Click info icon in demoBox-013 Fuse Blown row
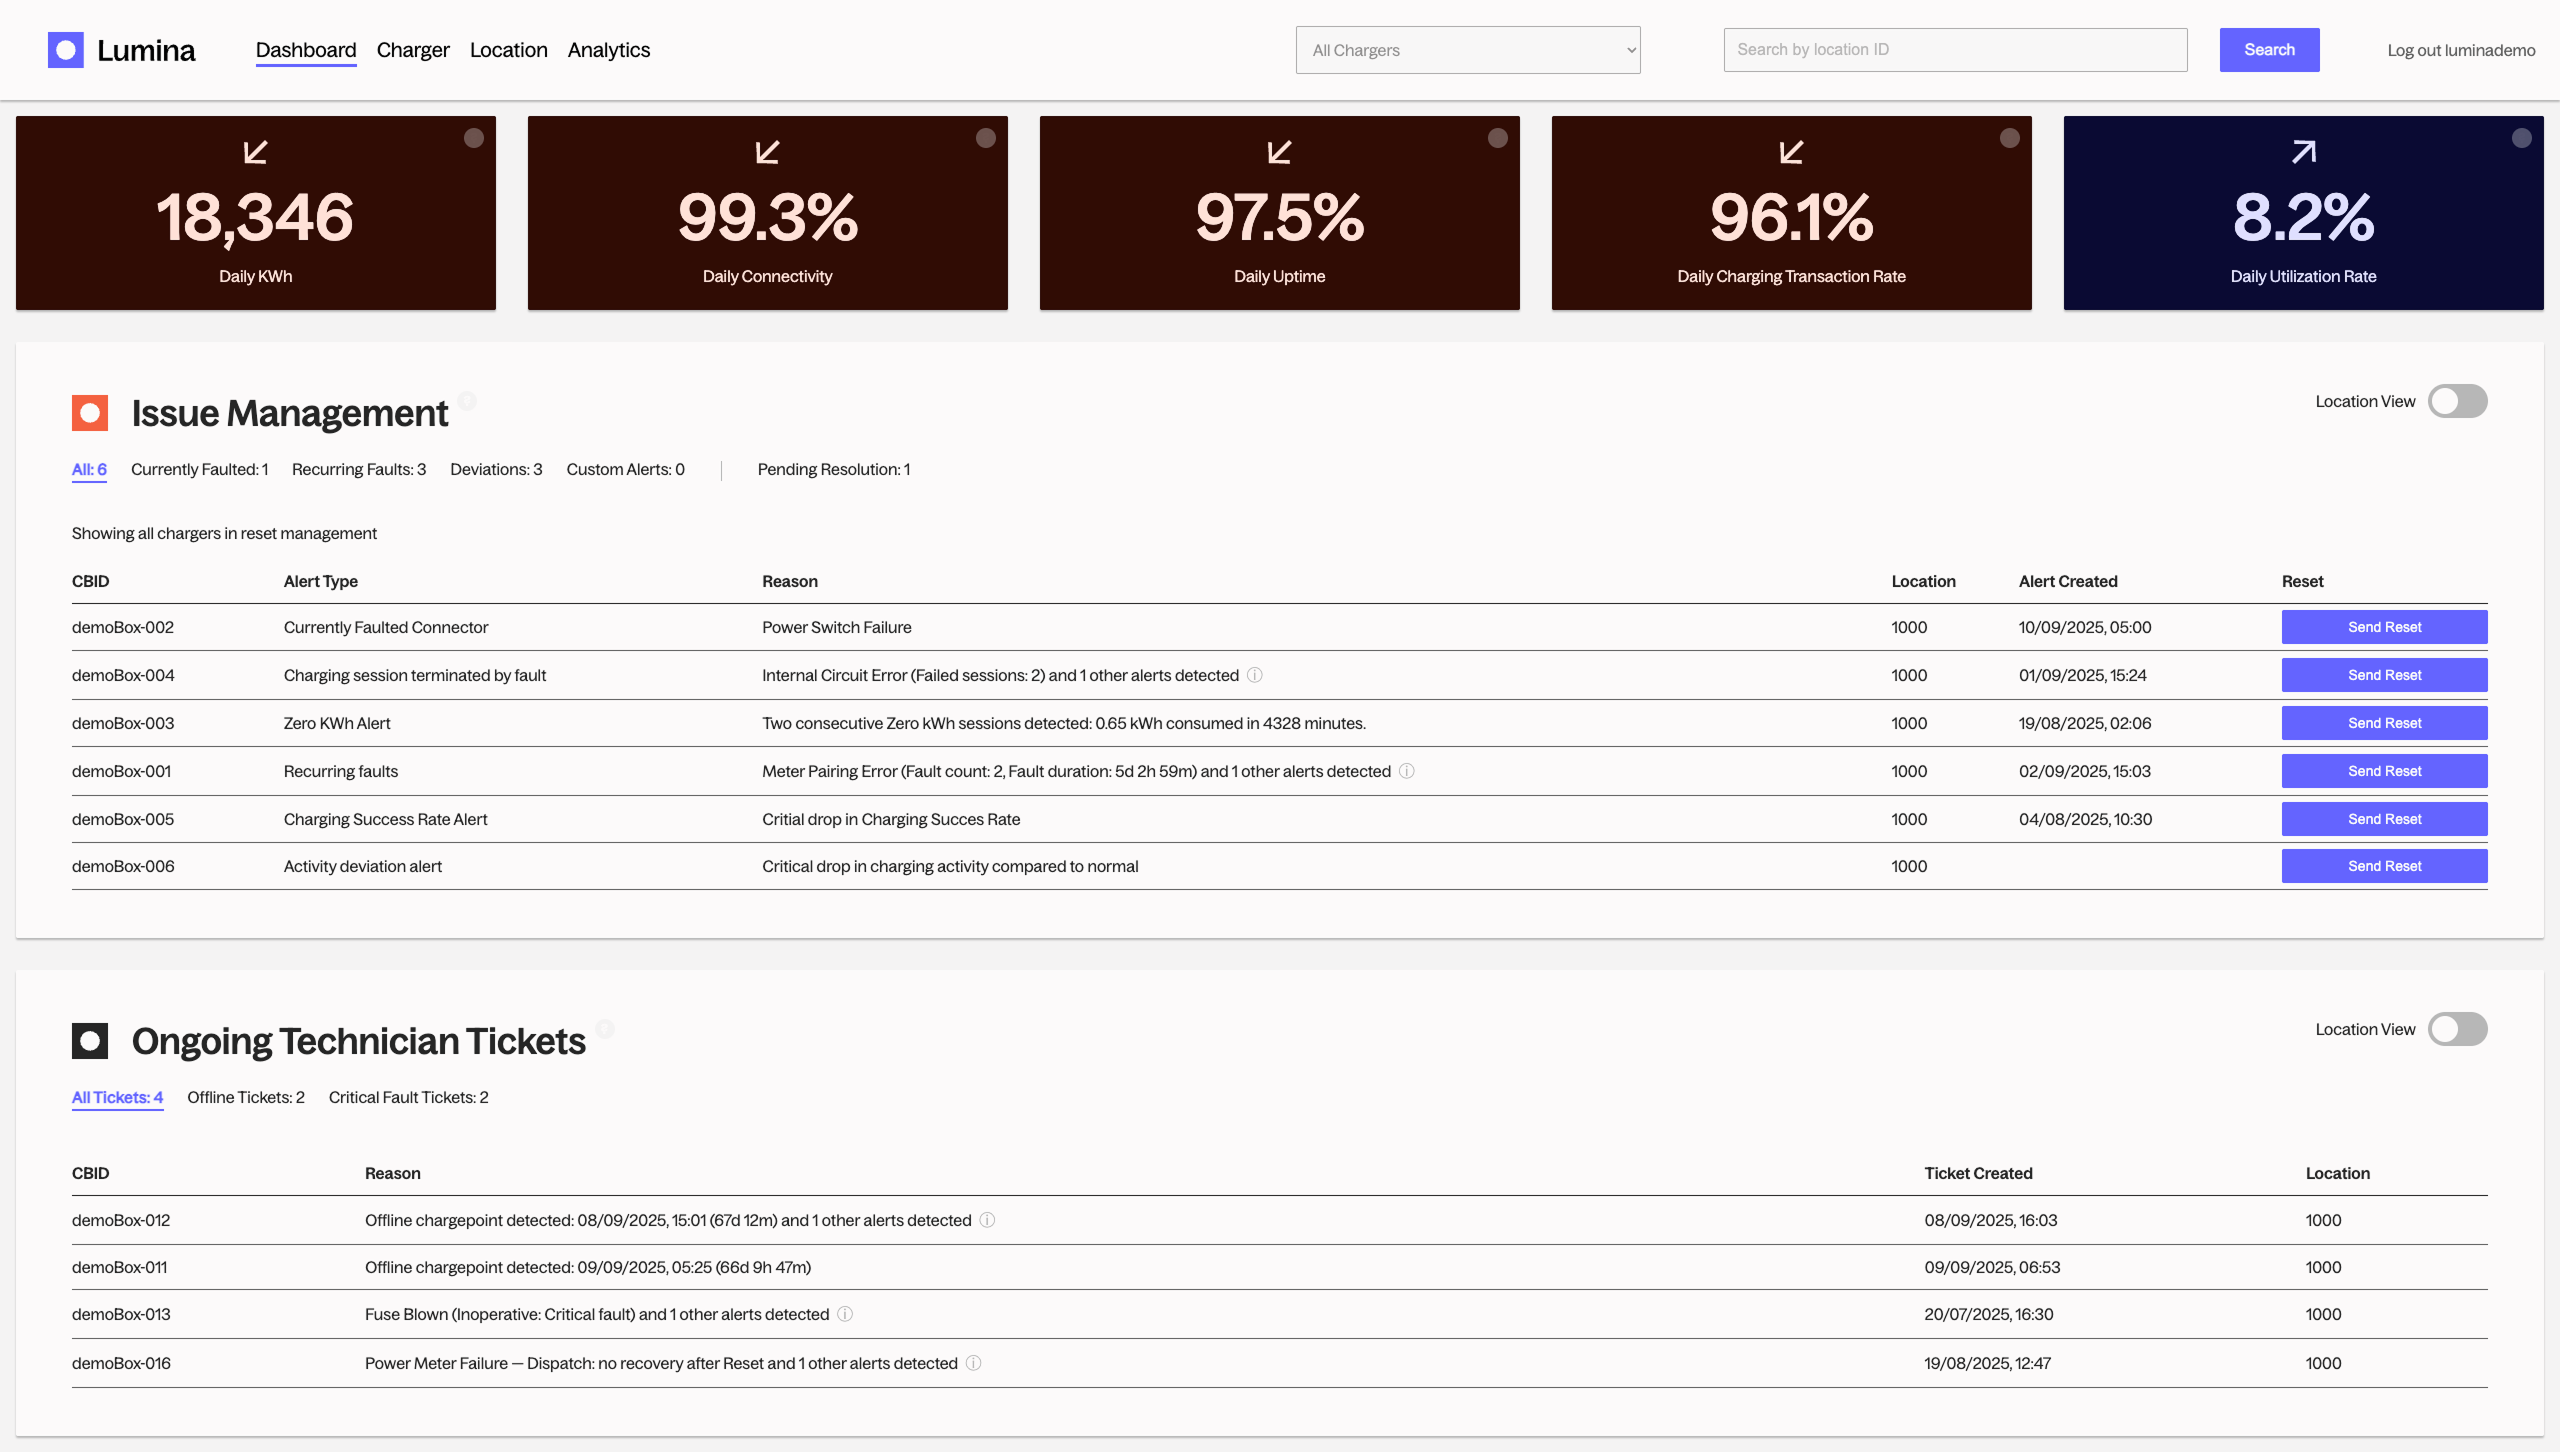 [x=845, y=1314]
